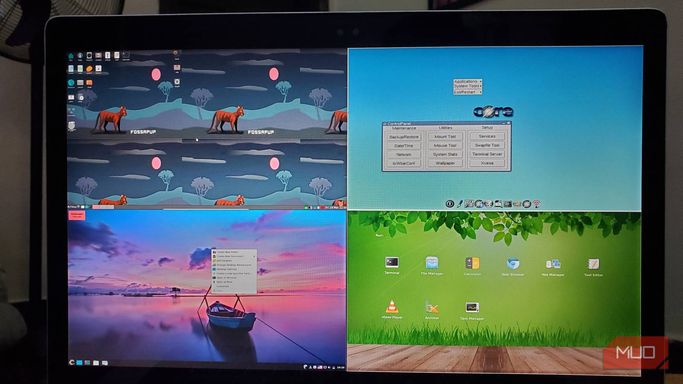Launch the VLC Video Player icon

pyautogui.click(x=392, y=307)
